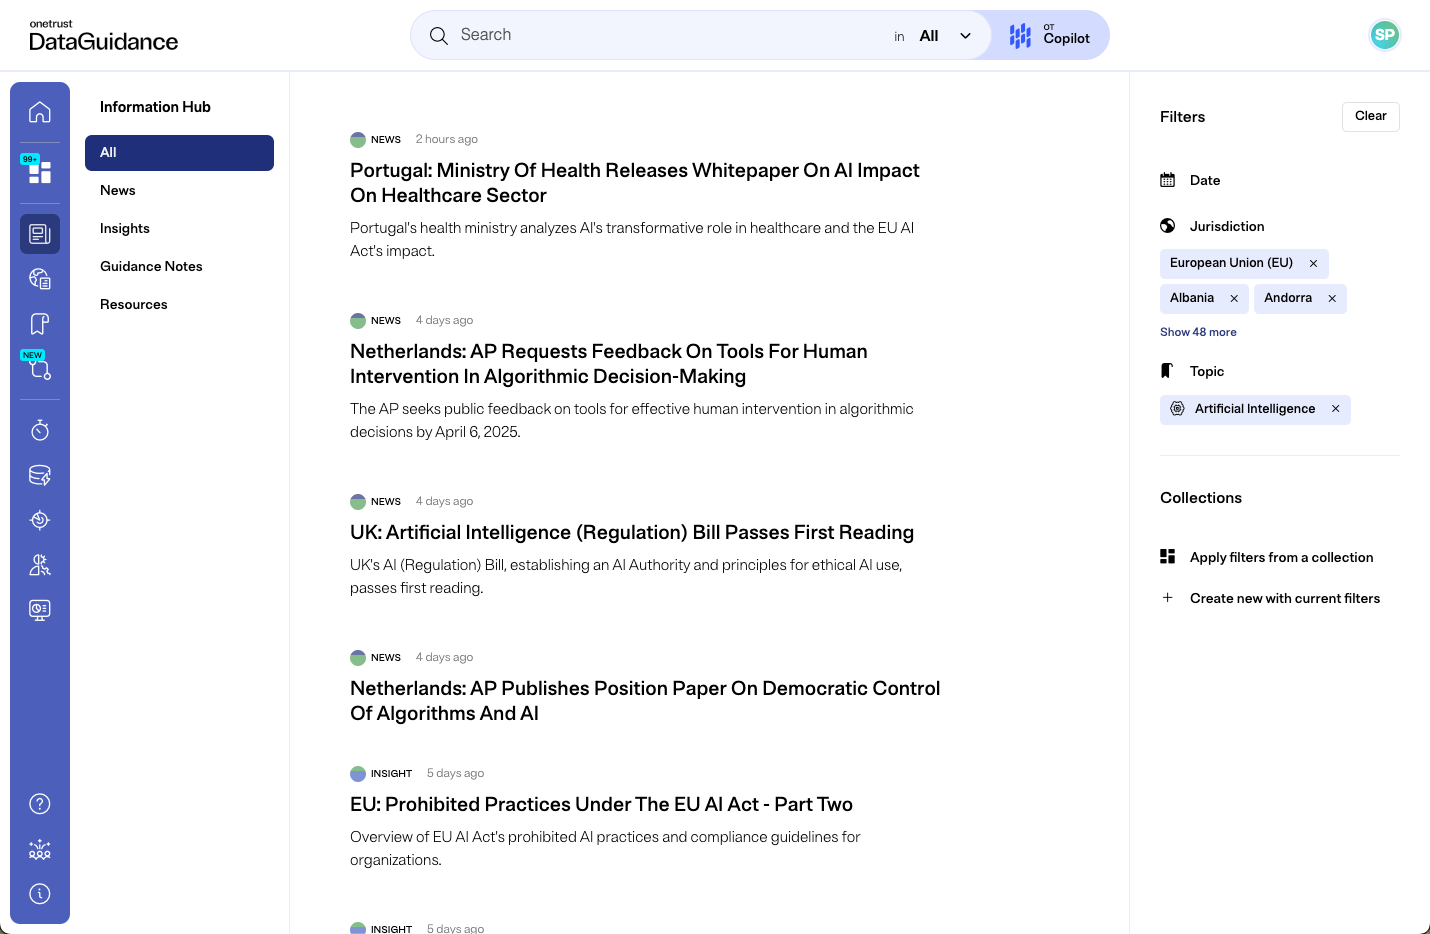Expand the Date filter section
Viewport: 1430px width, 934px height.
(x=1204, y=181)
